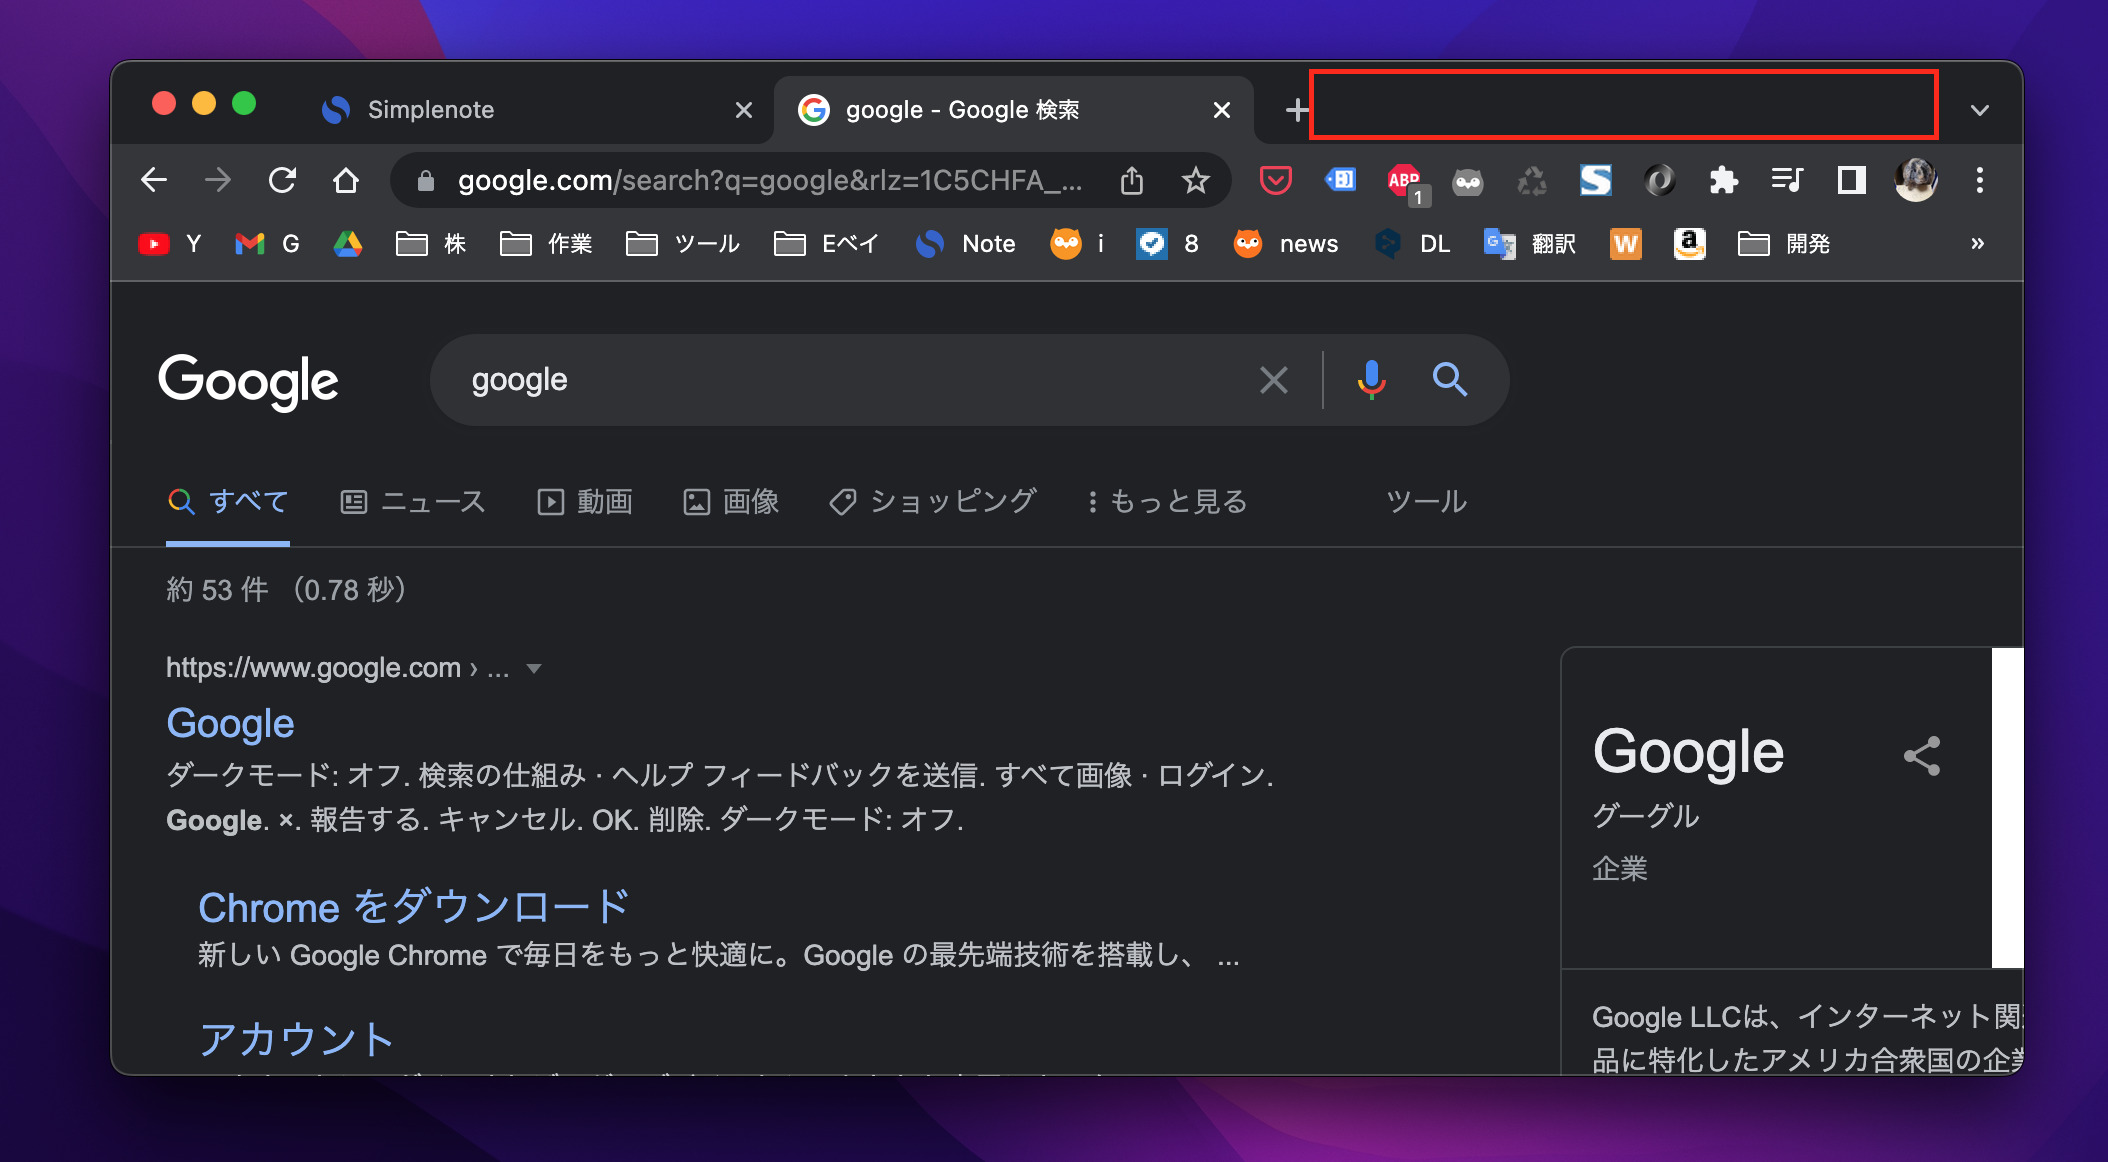Share this page using the share icon
The width and height of the screenshot is (2108, 1162).
[1132, 180]
